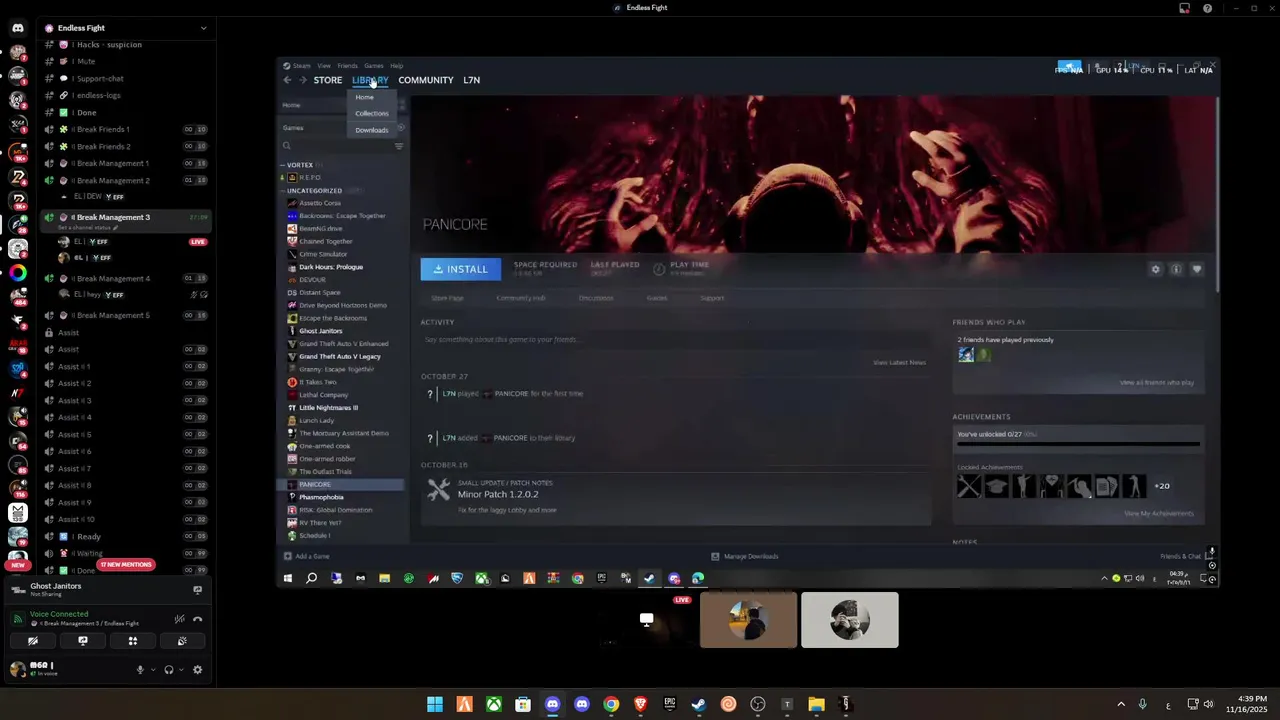This screenshot has height=720, width=1280.
Task: Open Discord soundboard button in voice panel
Action: pos(182,641)
